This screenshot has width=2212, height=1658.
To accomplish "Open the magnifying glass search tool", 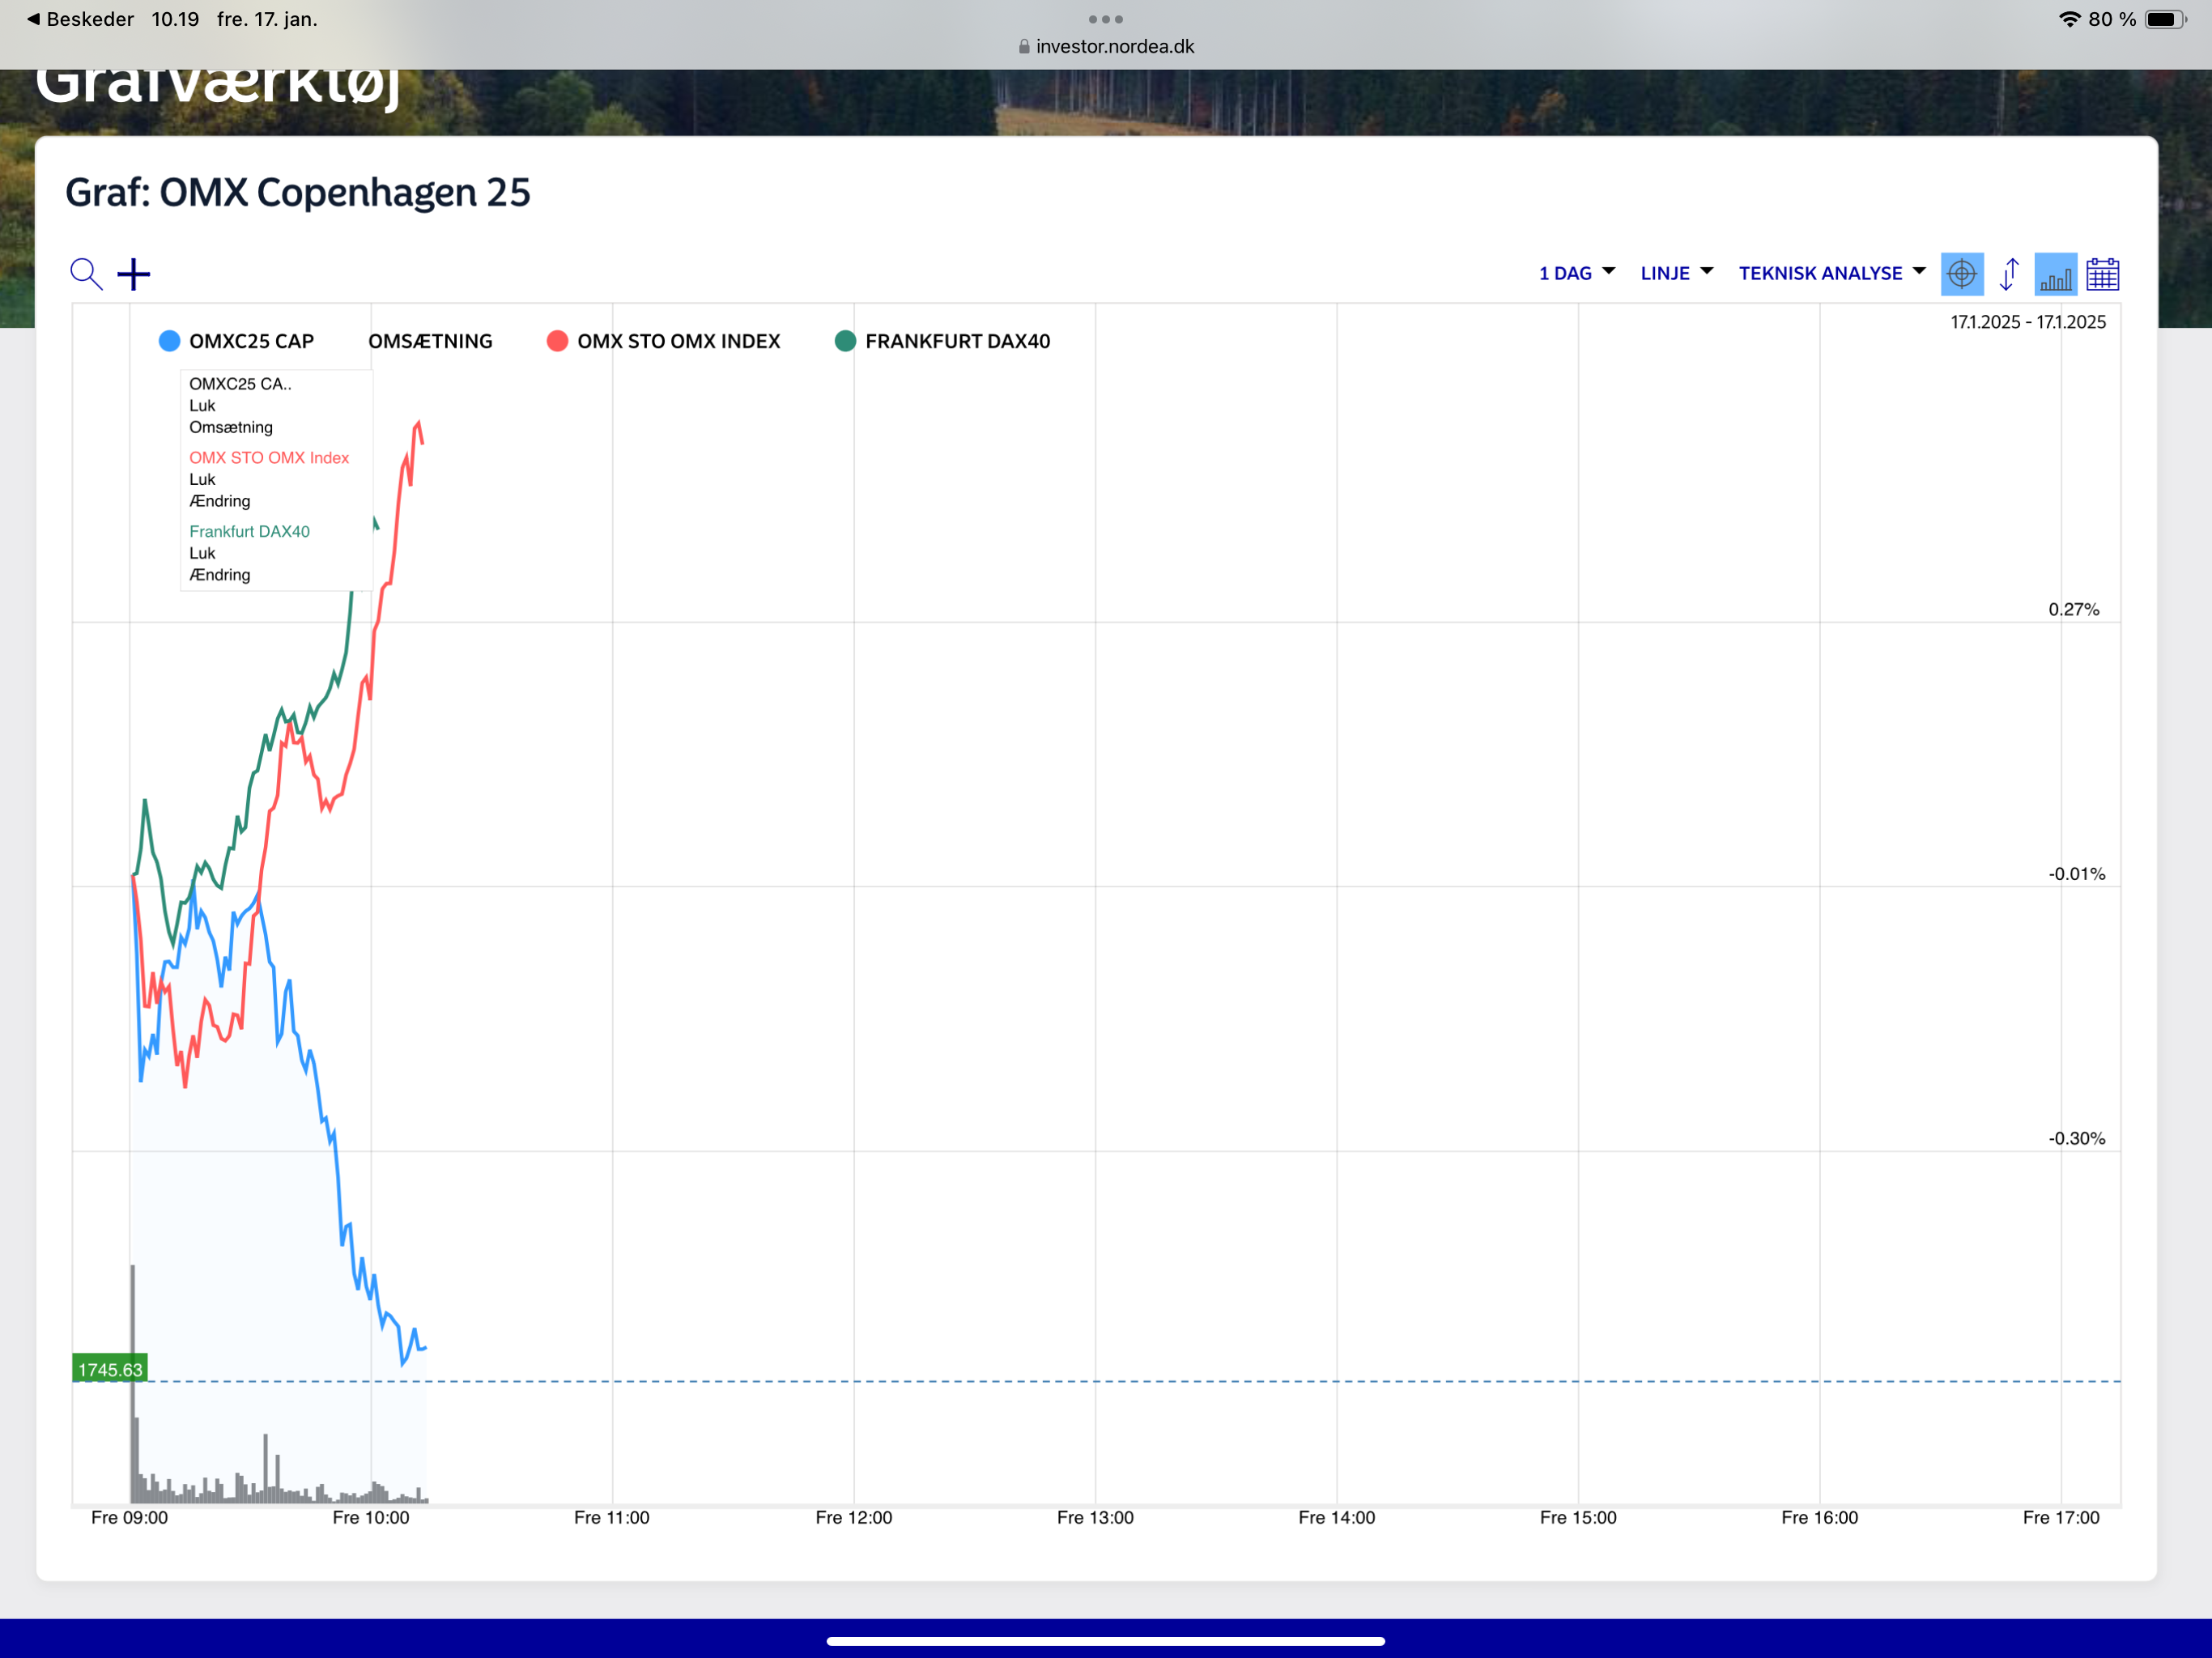I will pos(86,273).
